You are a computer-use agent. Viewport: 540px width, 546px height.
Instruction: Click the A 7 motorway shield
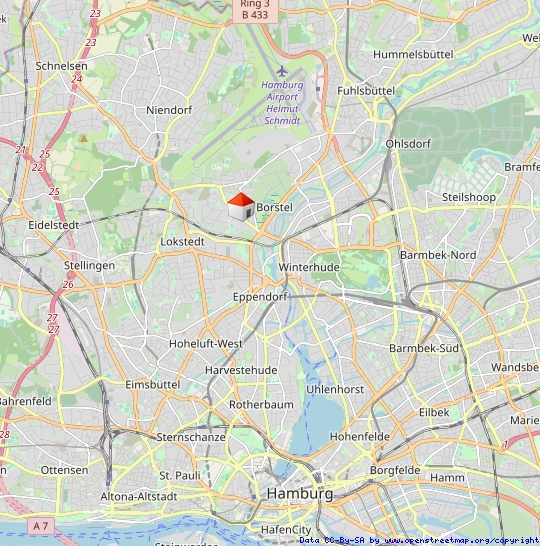pos(41,526)
